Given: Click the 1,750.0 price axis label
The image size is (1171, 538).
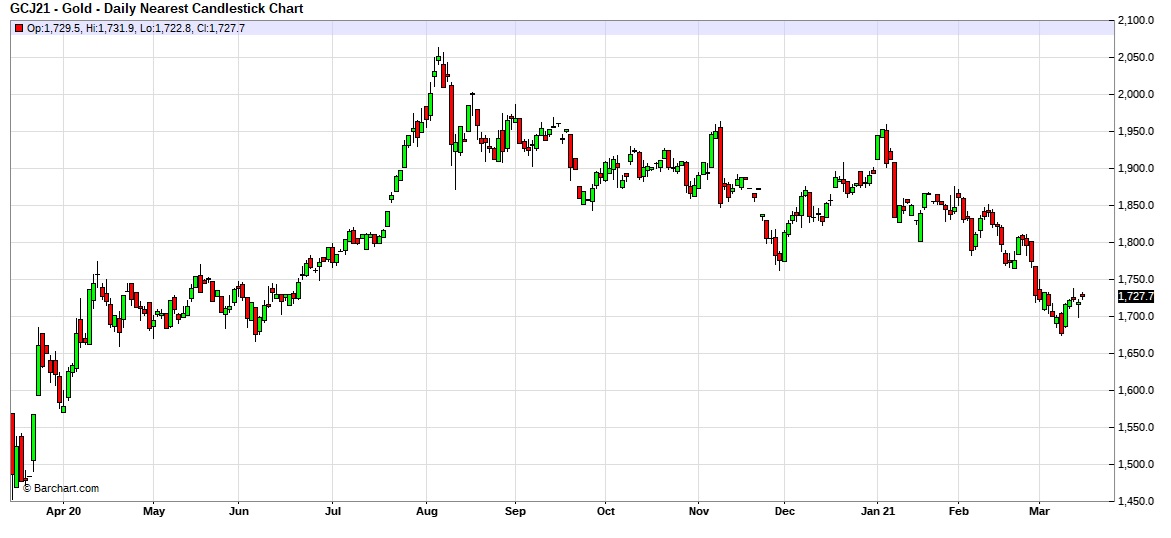Looking at the screenshot, I should tap(1137, 279).
